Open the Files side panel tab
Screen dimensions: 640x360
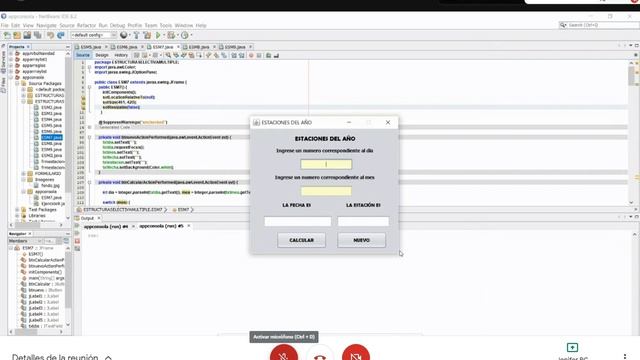(3, 84)
